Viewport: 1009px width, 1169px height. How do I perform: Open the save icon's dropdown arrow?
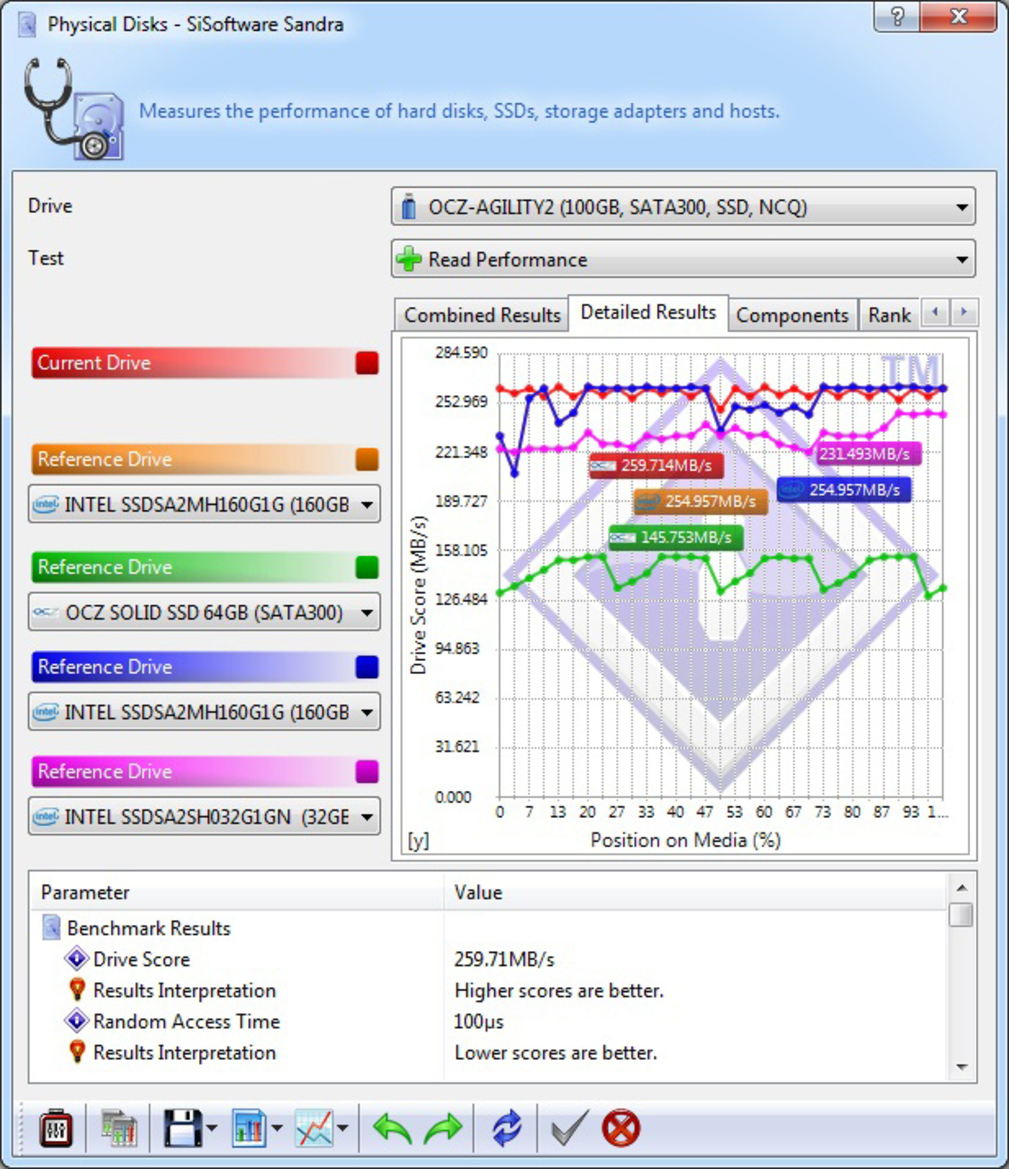pyautogui.click(x=213, y=1128)
